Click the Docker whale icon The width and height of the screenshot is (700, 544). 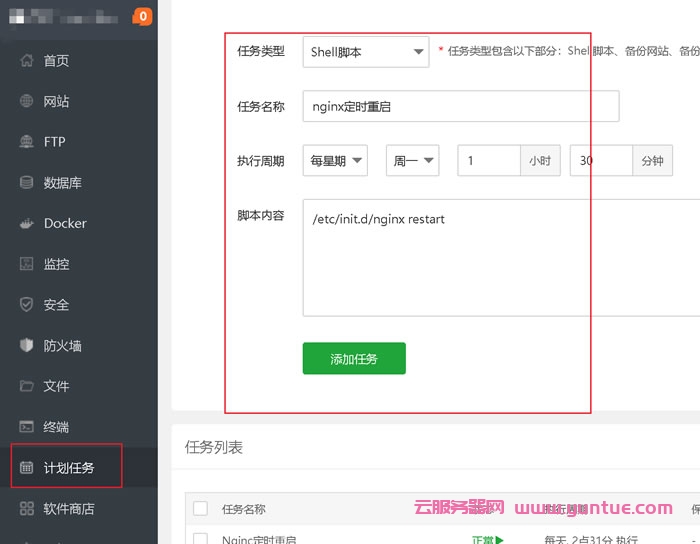click(x=27, y=224)
